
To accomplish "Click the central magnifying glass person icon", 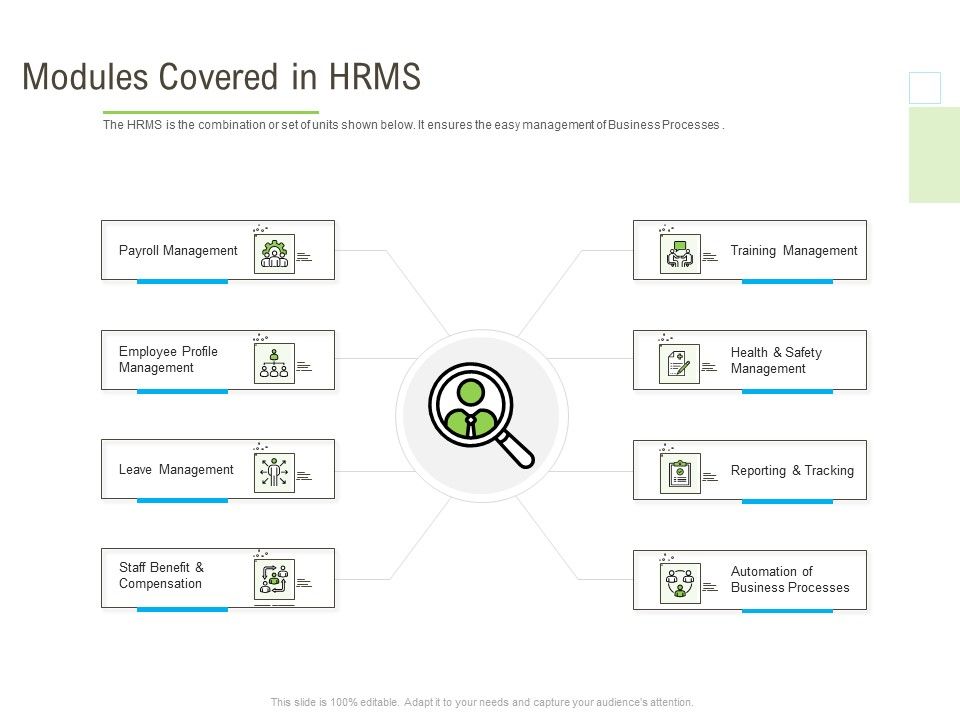I will coord(481,416).
